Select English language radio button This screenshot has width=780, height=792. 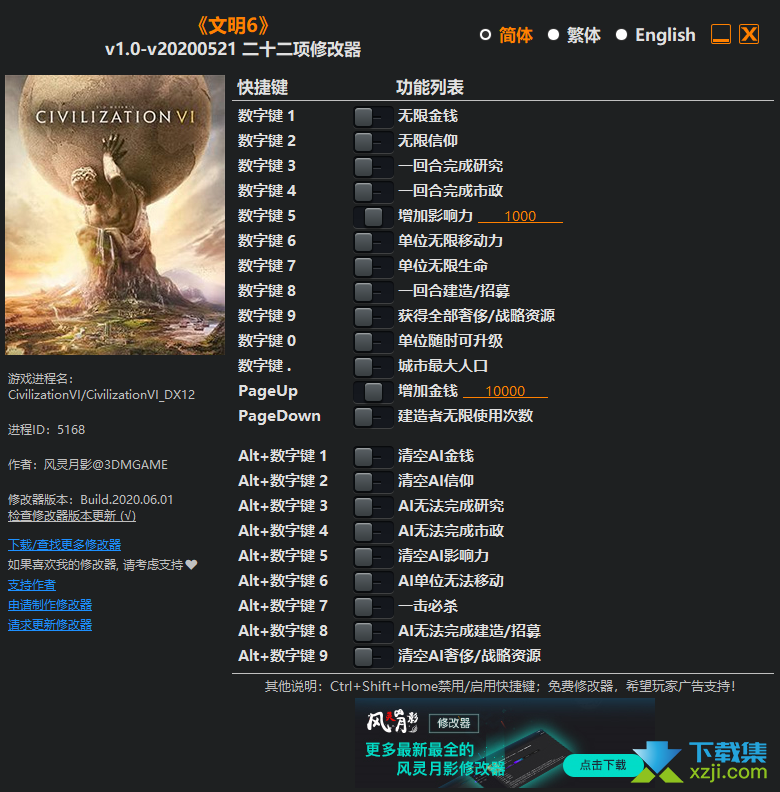point(621,35)
